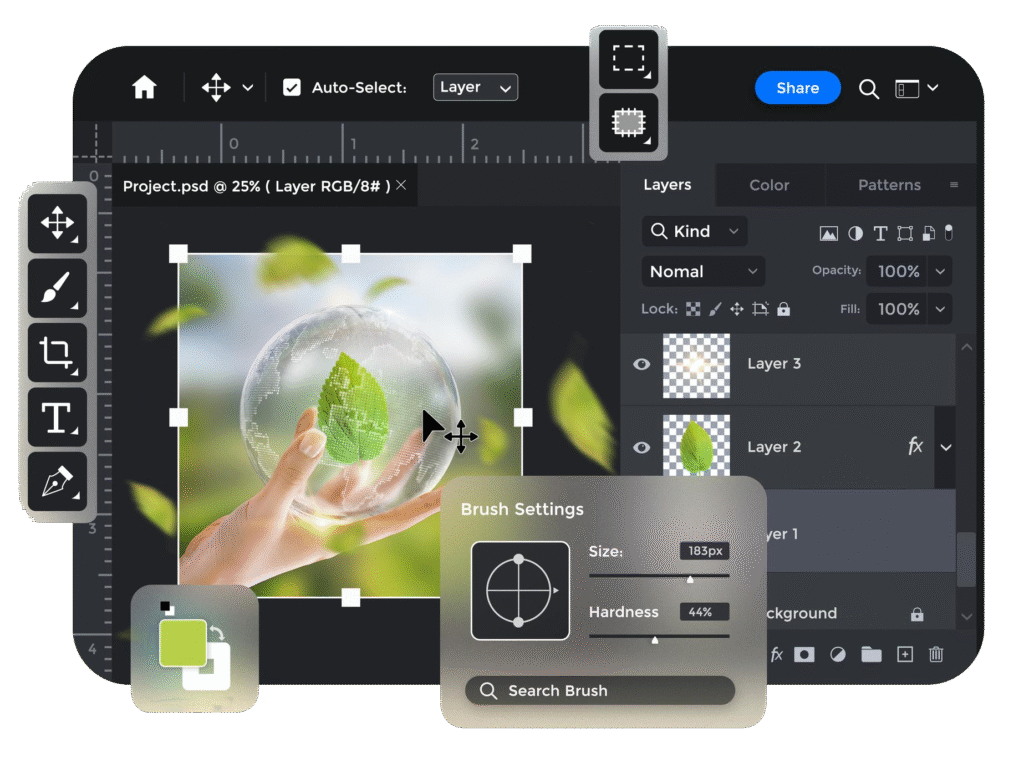Open the search magnifier in top bar

pos(869,89)
